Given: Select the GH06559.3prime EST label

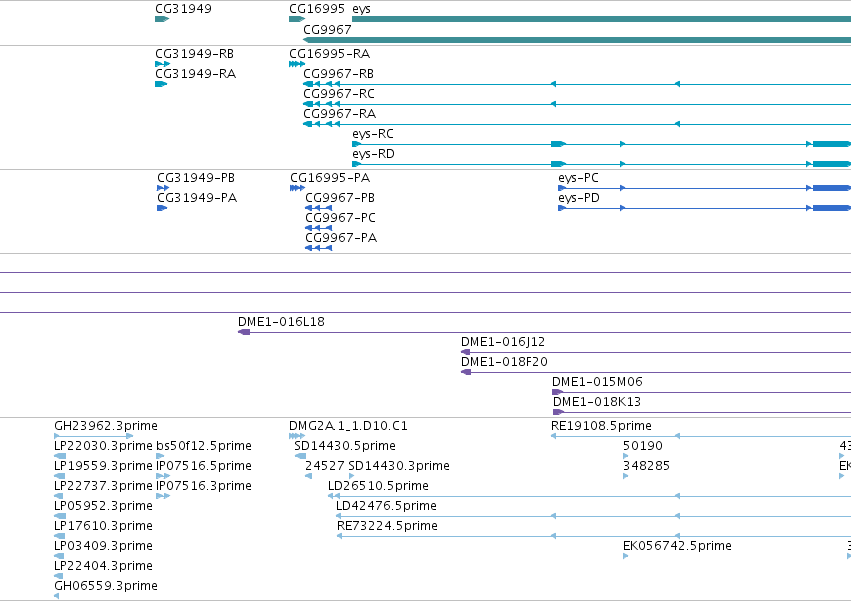Looking at the screenshot, I should pos(106,587).
